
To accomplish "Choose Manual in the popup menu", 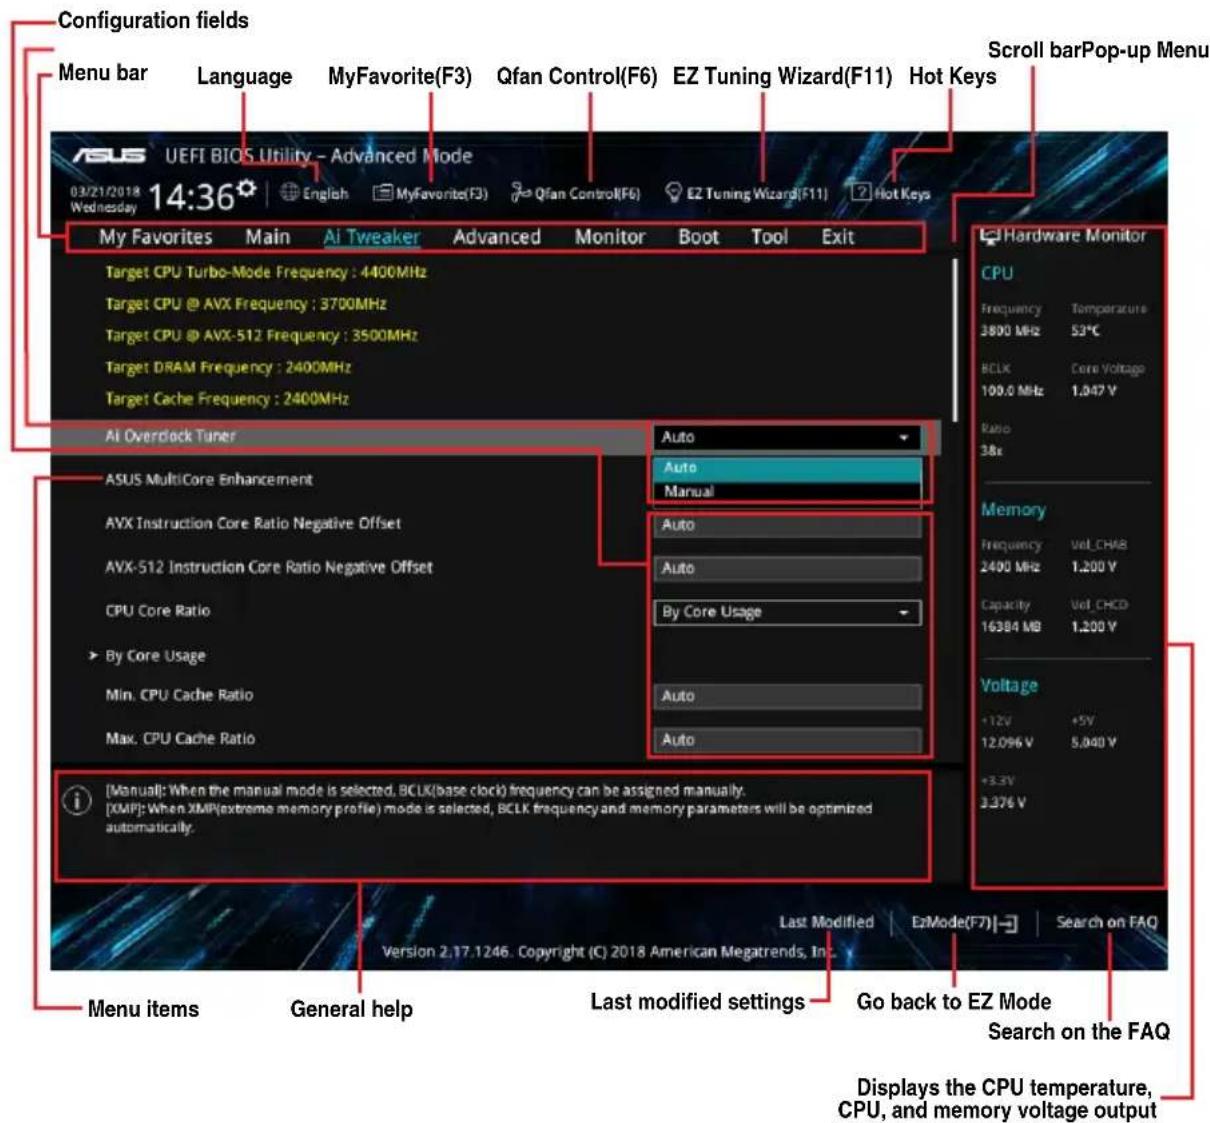I will coord(786,491).
